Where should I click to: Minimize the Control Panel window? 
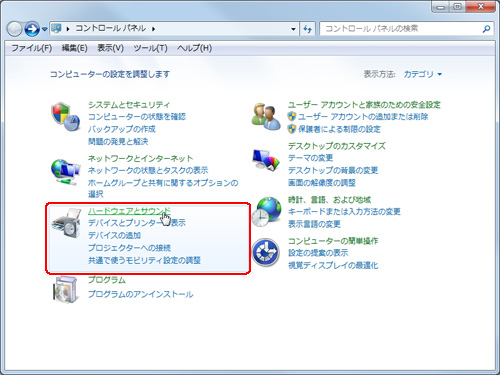click(x=440, y=7)
